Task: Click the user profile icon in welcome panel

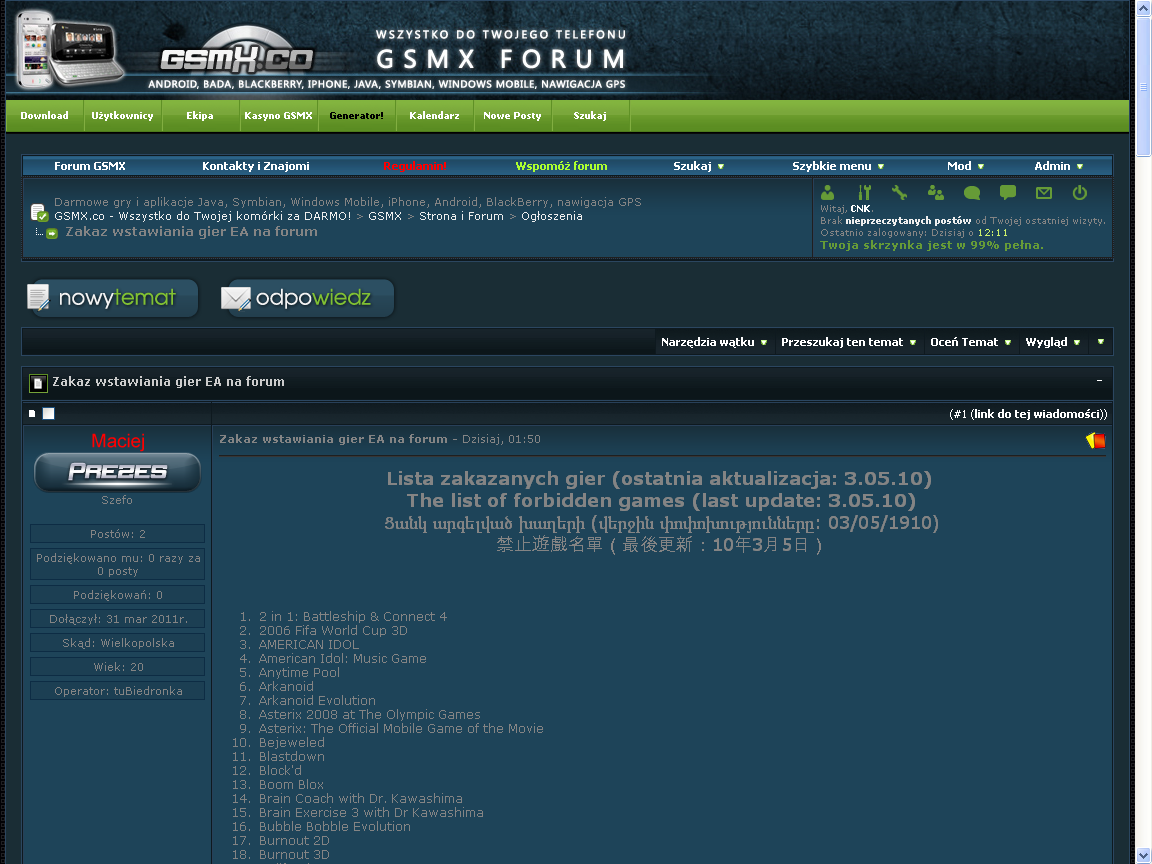Action: (827, 193)
